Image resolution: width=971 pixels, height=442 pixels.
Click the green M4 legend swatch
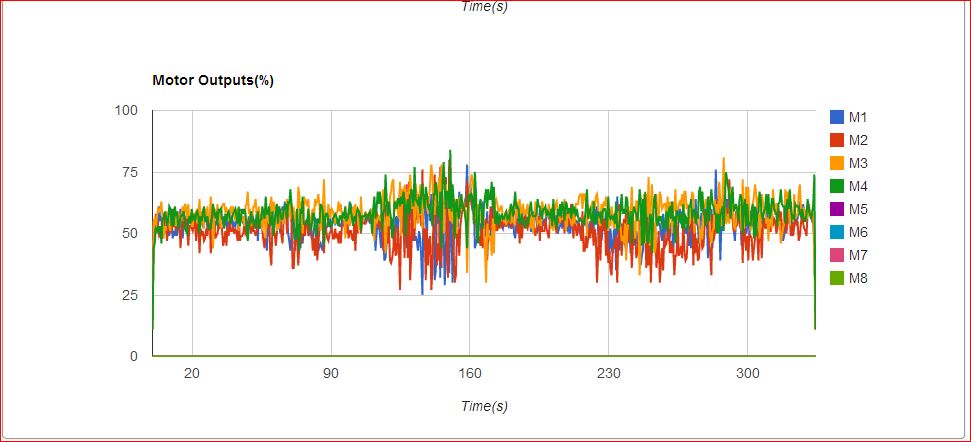pos(837,186)
